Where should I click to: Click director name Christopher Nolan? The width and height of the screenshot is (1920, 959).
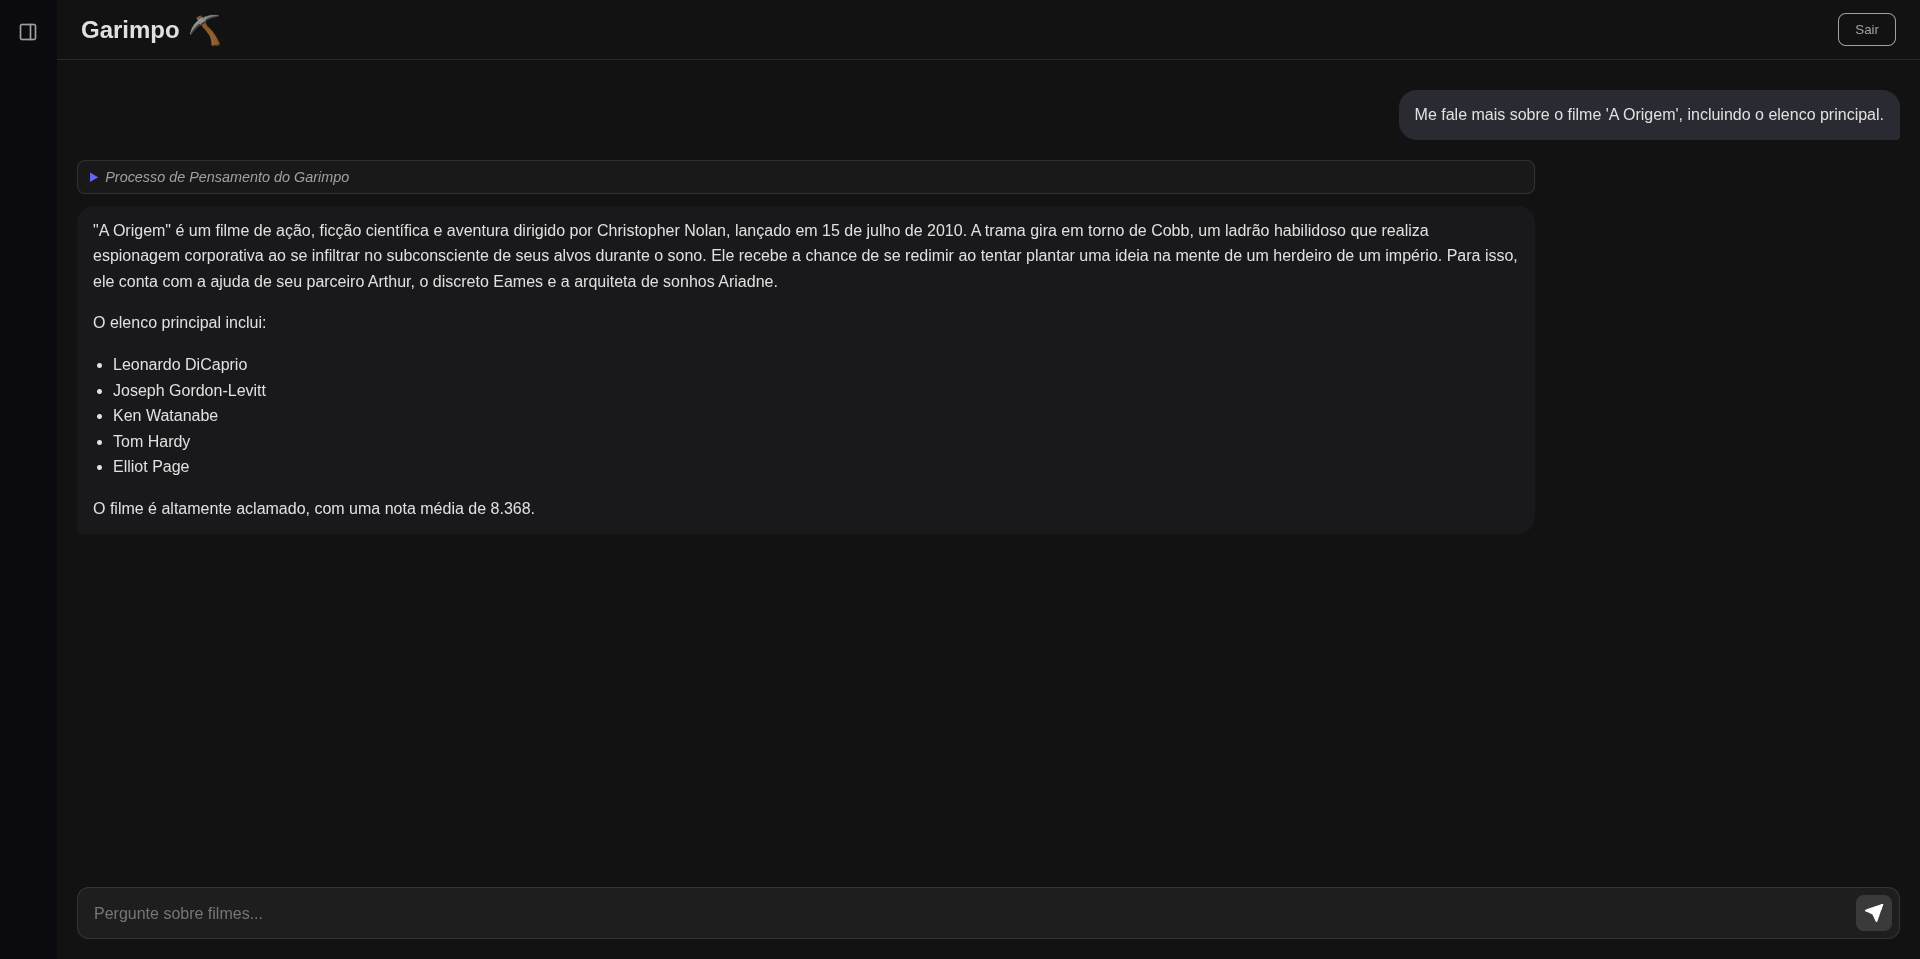click(x=661, y=231)
